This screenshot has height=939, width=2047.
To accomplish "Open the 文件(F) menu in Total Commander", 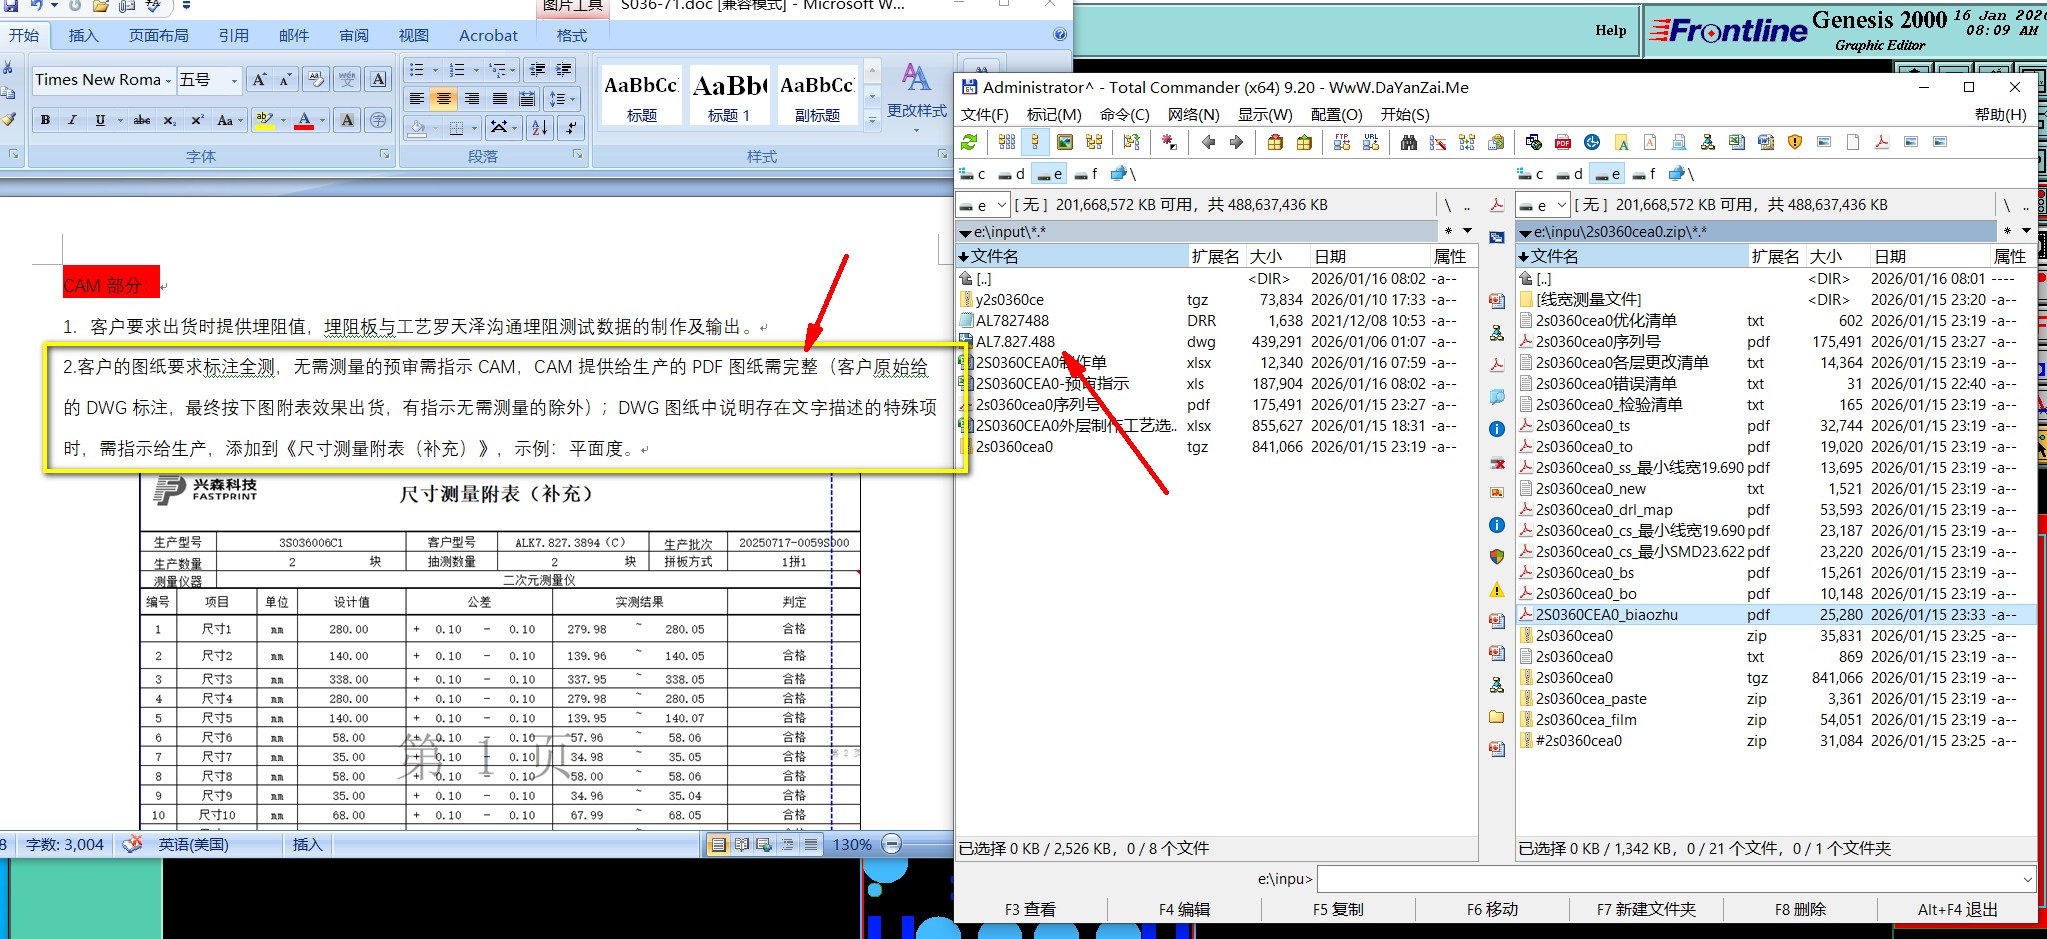I will pos(985,114).
